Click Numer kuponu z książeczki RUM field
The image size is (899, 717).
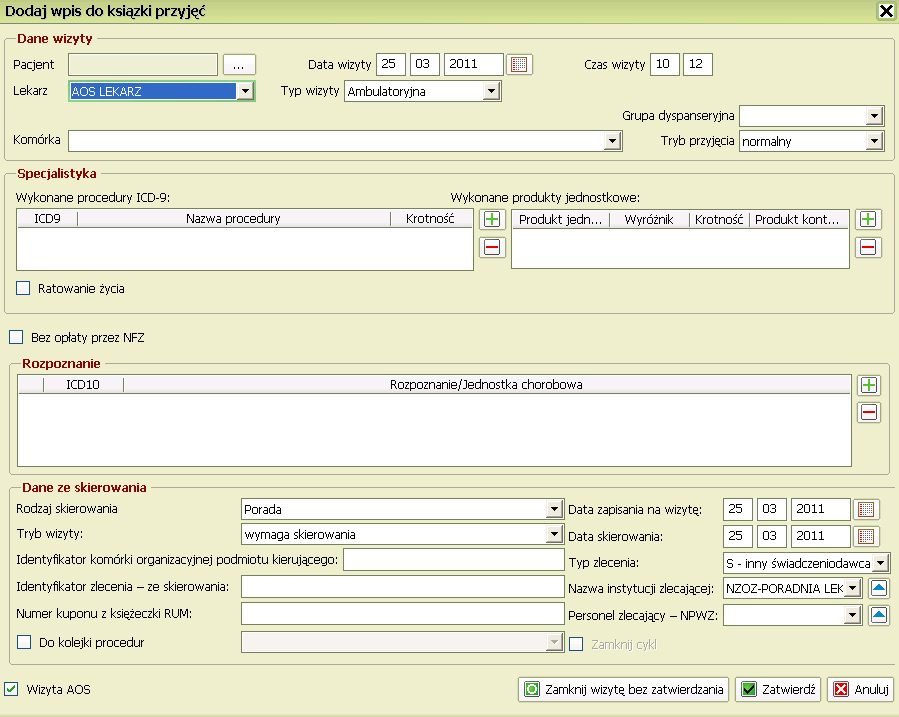[x=403, y=613]
